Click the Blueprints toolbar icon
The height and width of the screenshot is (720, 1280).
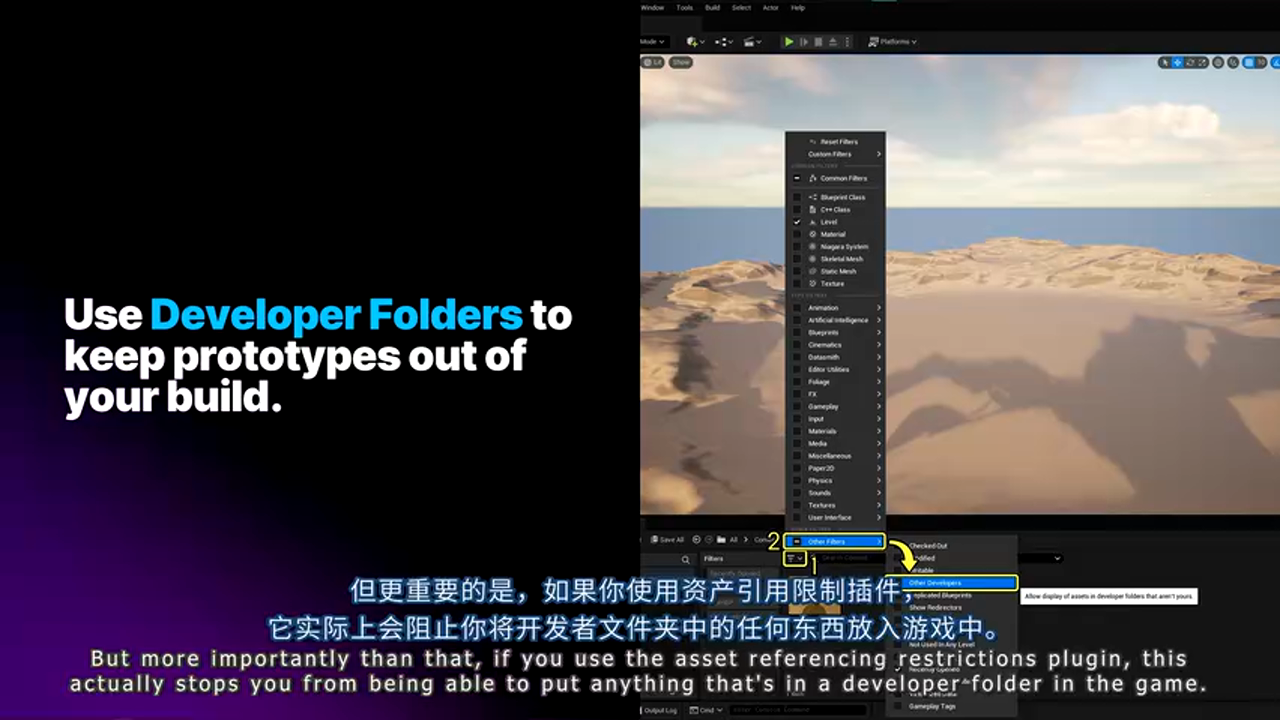pyautogui.click(x=723, y=42)
